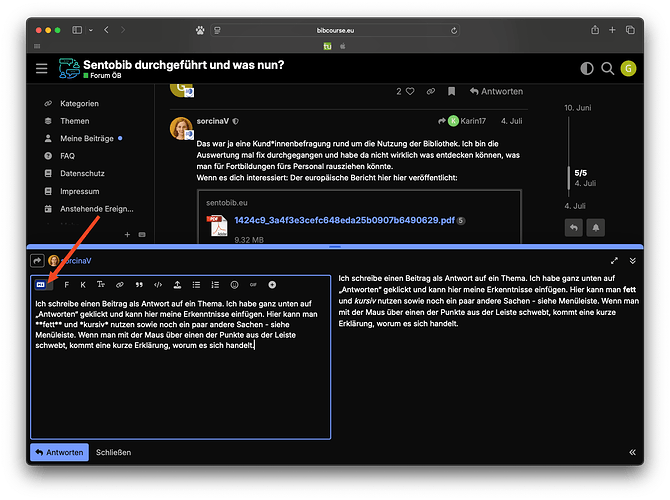
Task: Open the text size formatting menu
Action: tap(101, 285)
